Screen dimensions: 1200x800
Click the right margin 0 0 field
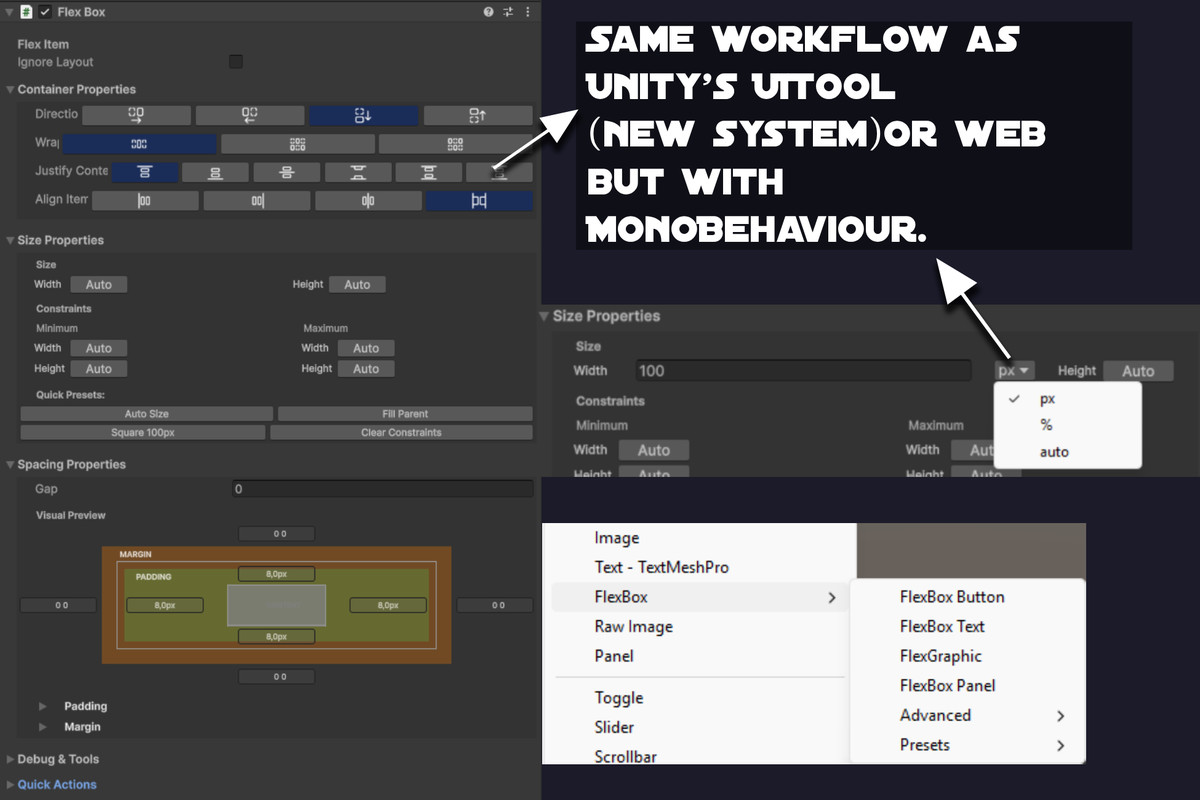(496, 605)
